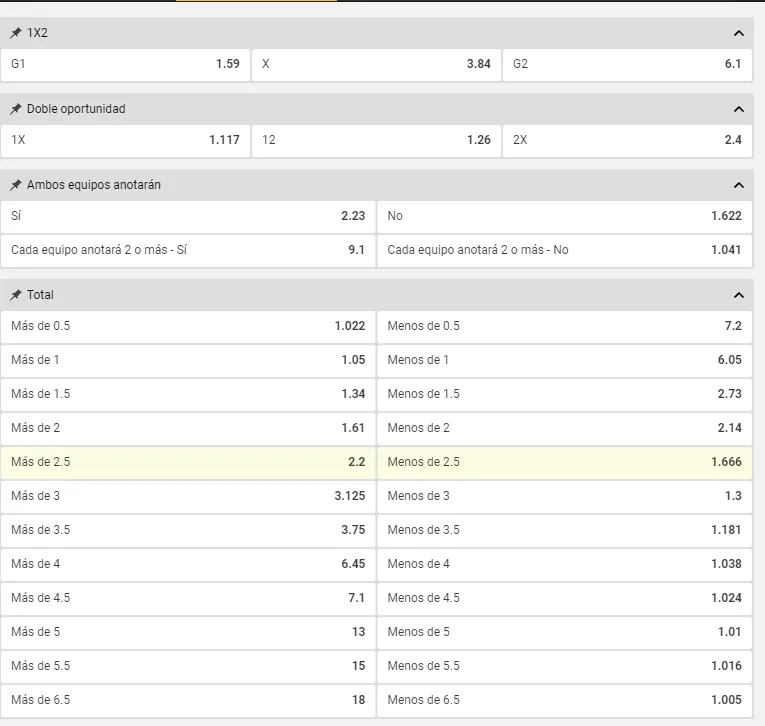Choose double chance 1X at 1.117
The height and width of the screenshot is (726, 765).
coord(125,140)
